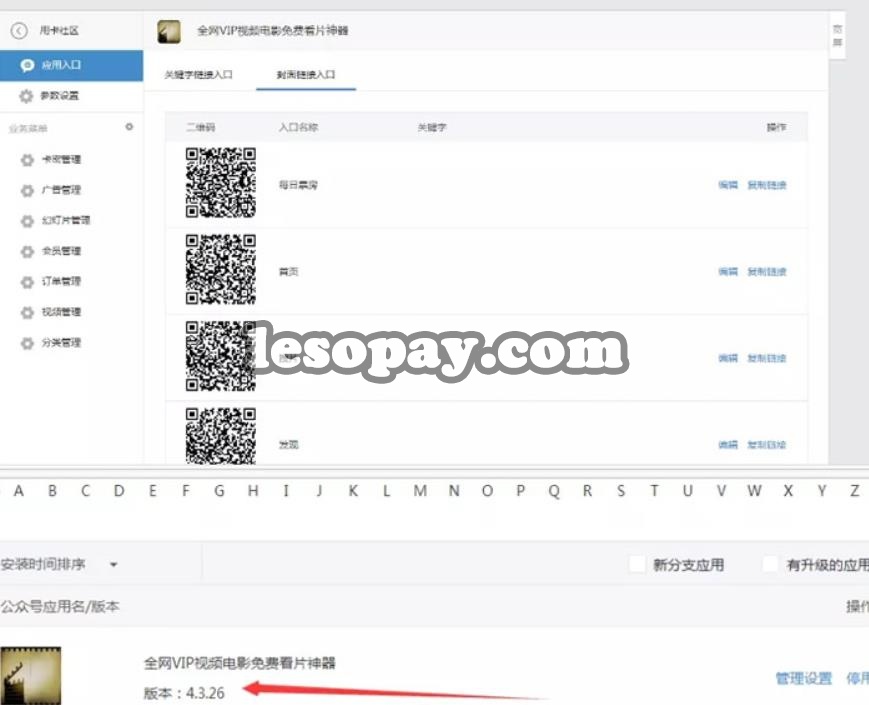Click 编辑 in the 发现 row
The width and height of the screenshot is (869, 705).
coord(728,445)
